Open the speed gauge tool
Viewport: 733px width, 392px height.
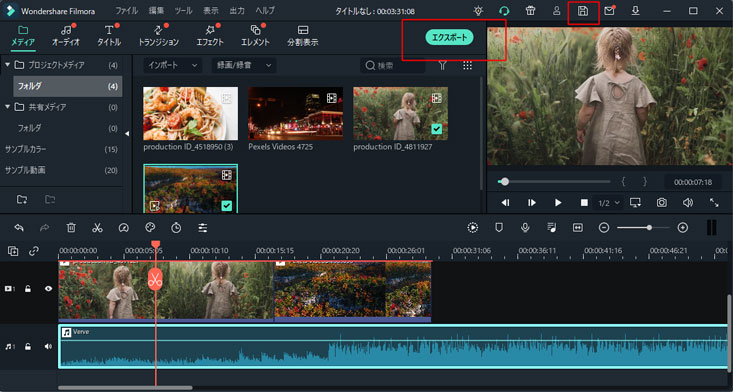point(123,228)
